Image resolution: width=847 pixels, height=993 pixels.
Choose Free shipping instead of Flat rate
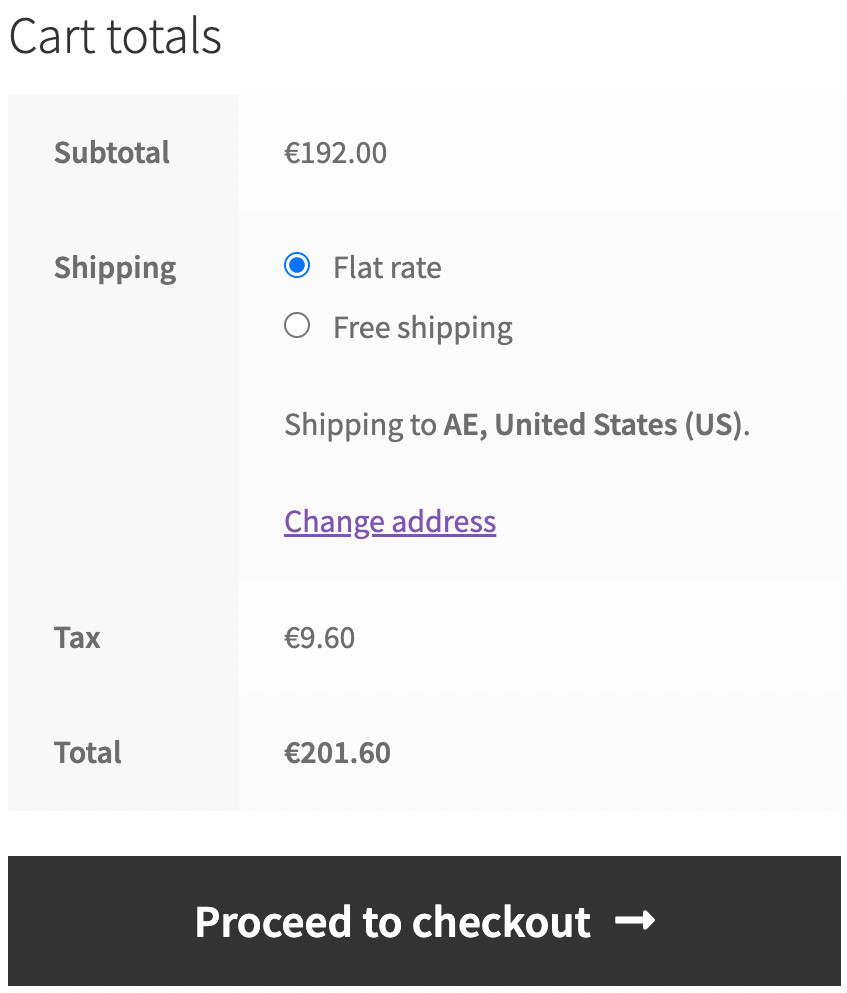[x=296, y=325]
